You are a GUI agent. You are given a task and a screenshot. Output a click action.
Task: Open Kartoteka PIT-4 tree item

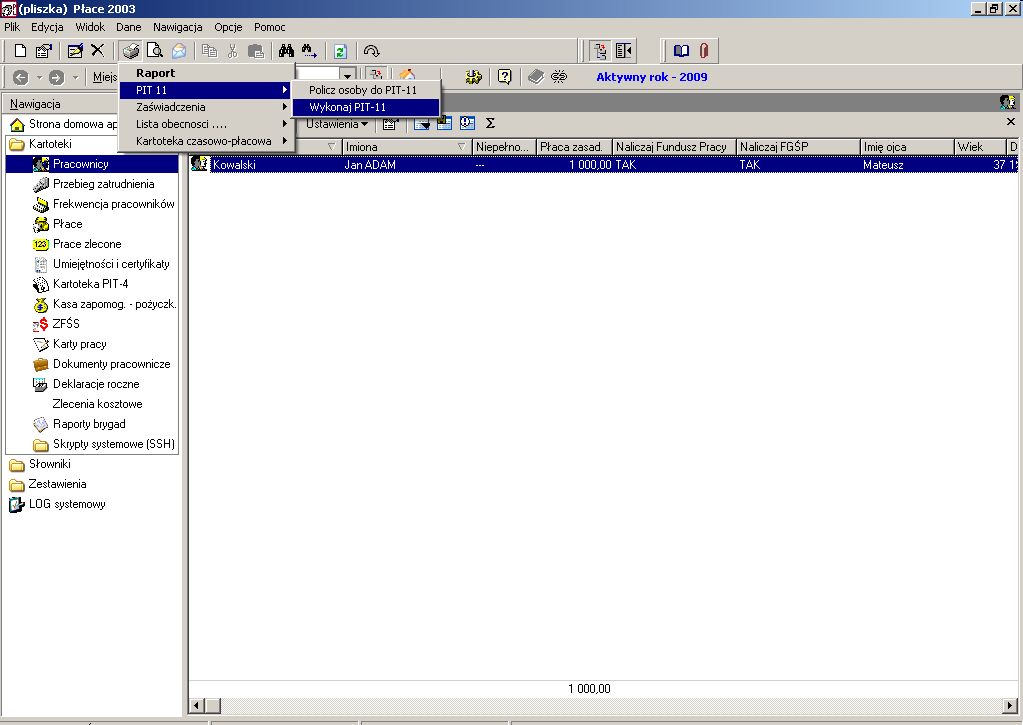coord(90,284)
